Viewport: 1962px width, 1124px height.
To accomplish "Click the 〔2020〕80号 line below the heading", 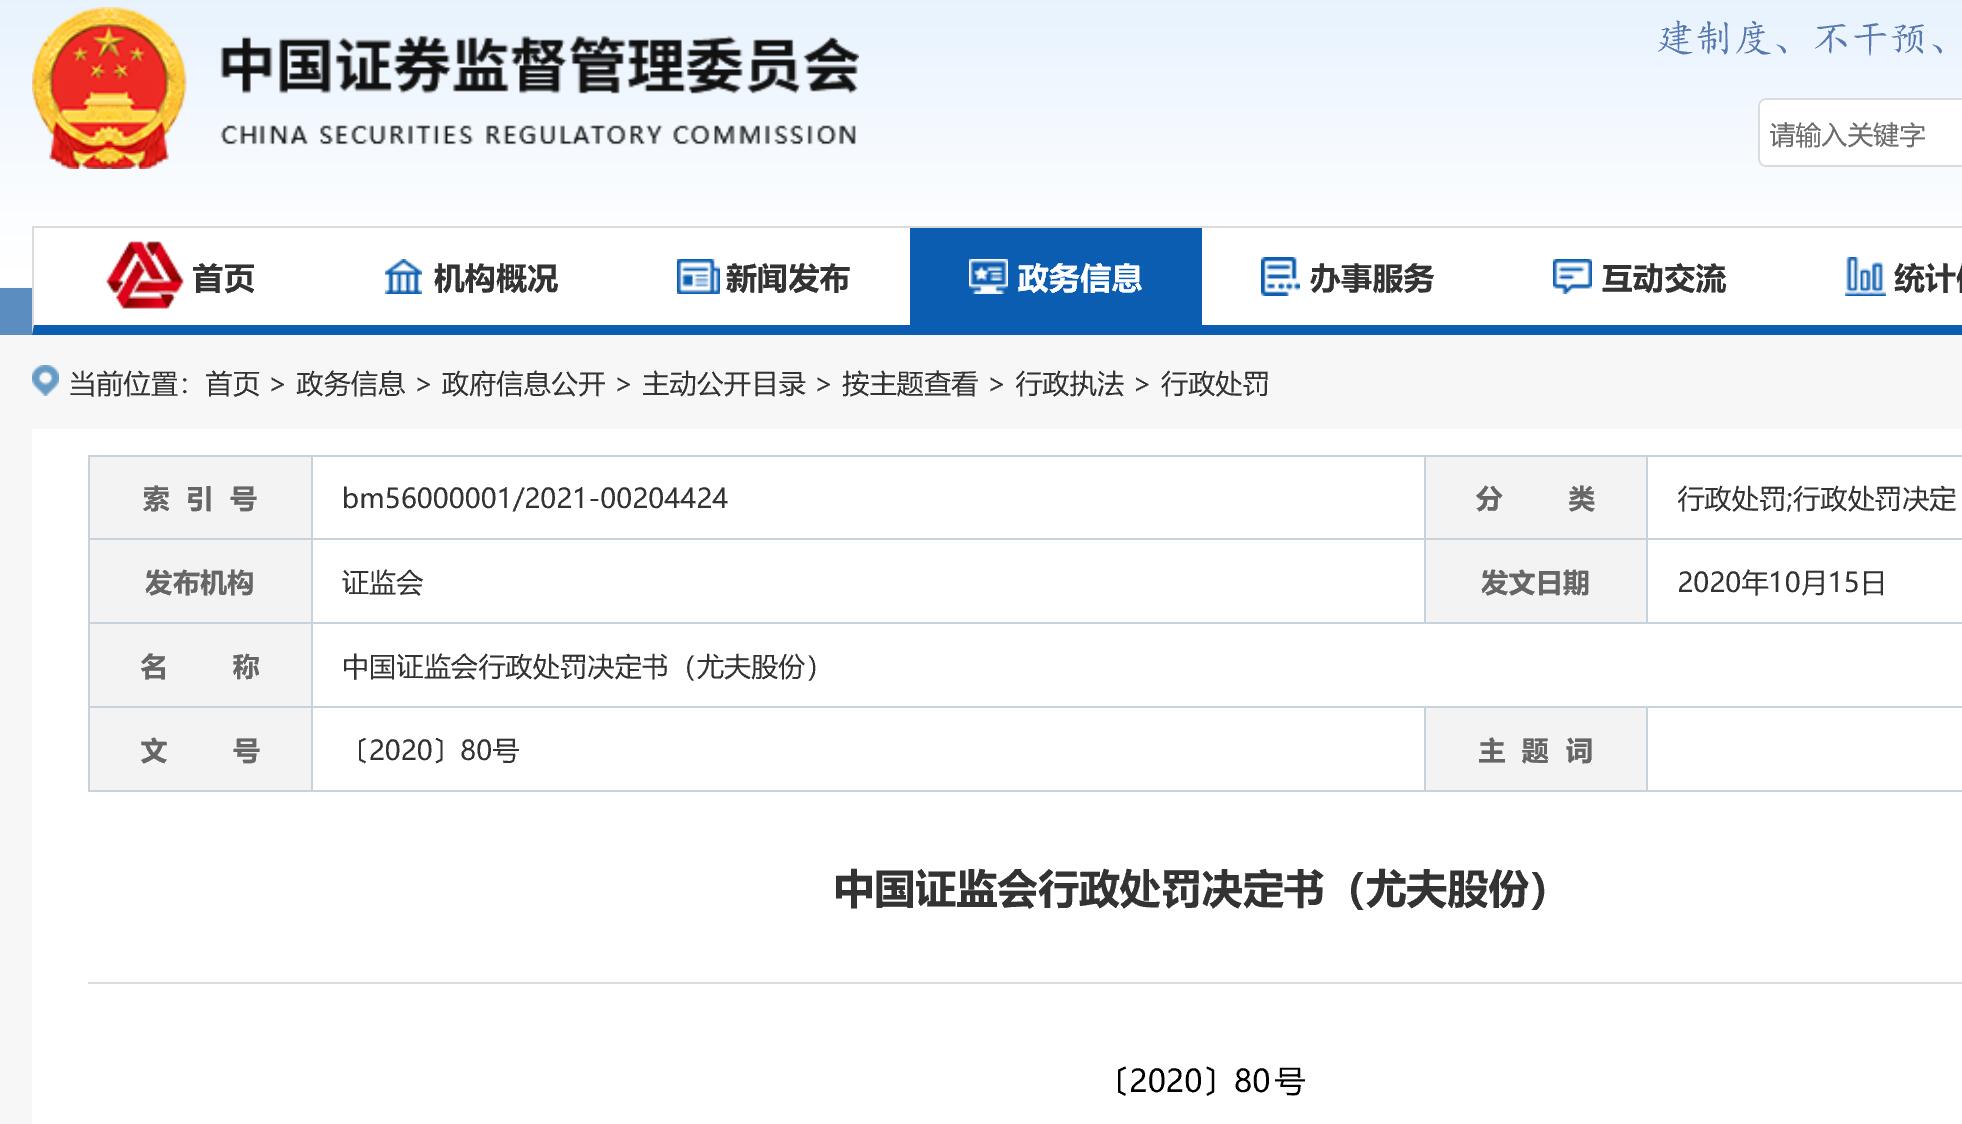I will click(1208, 1080).
